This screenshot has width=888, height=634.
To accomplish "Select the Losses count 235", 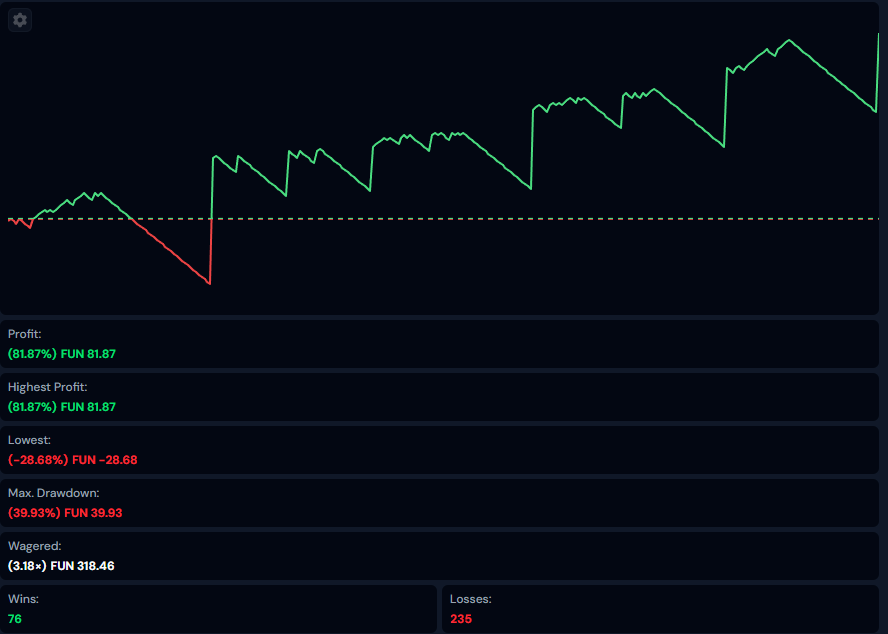I will coord(461,619).
